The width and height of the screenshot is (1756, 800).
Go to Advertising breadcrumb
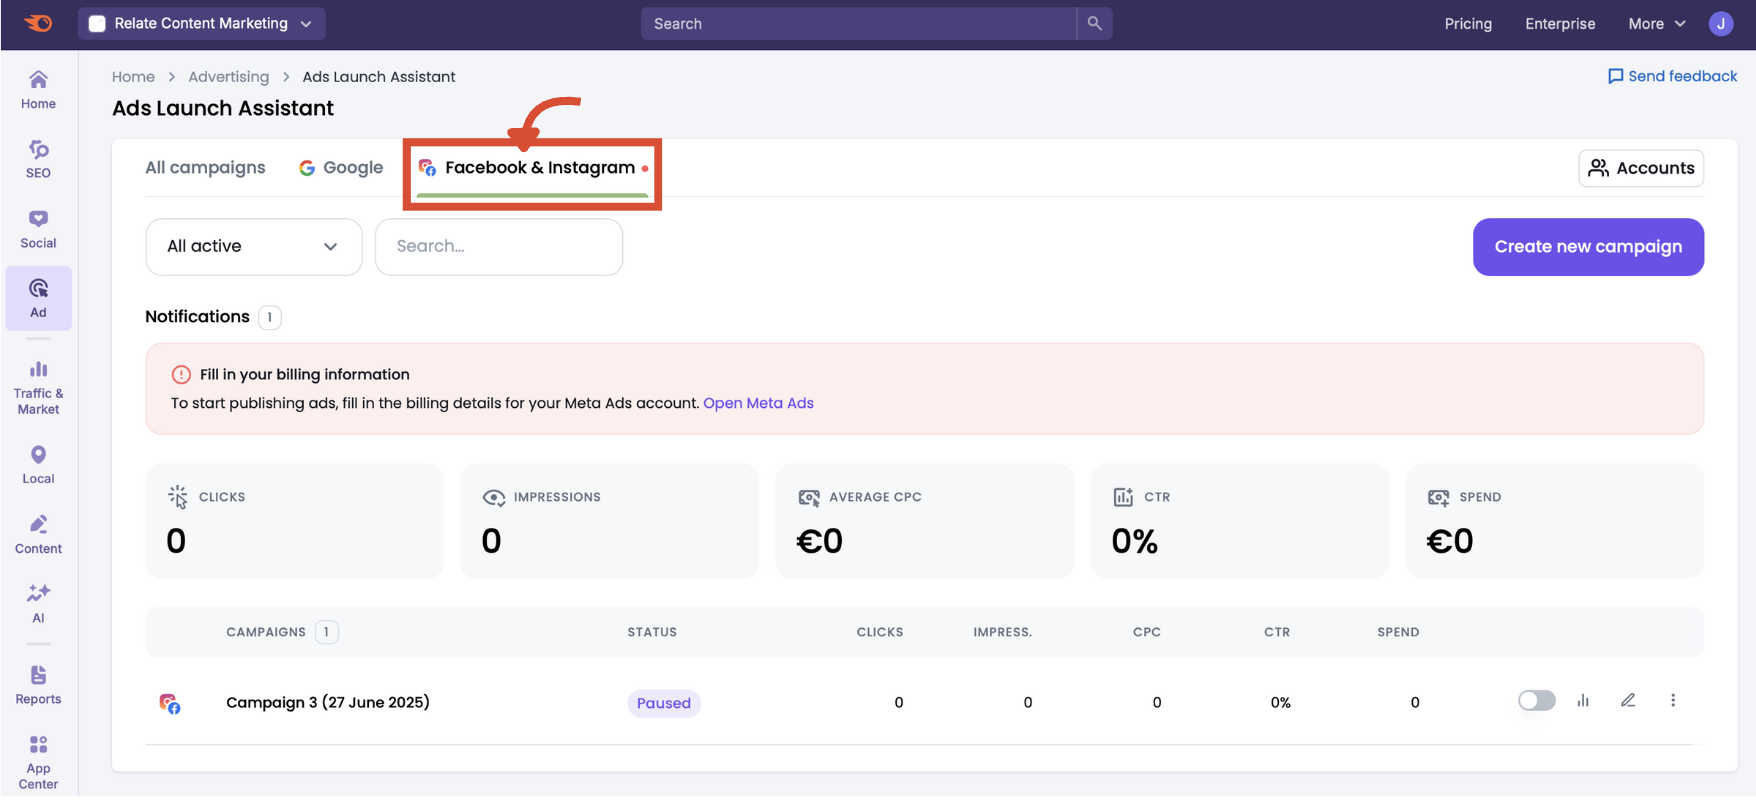(x=229, y=77)
